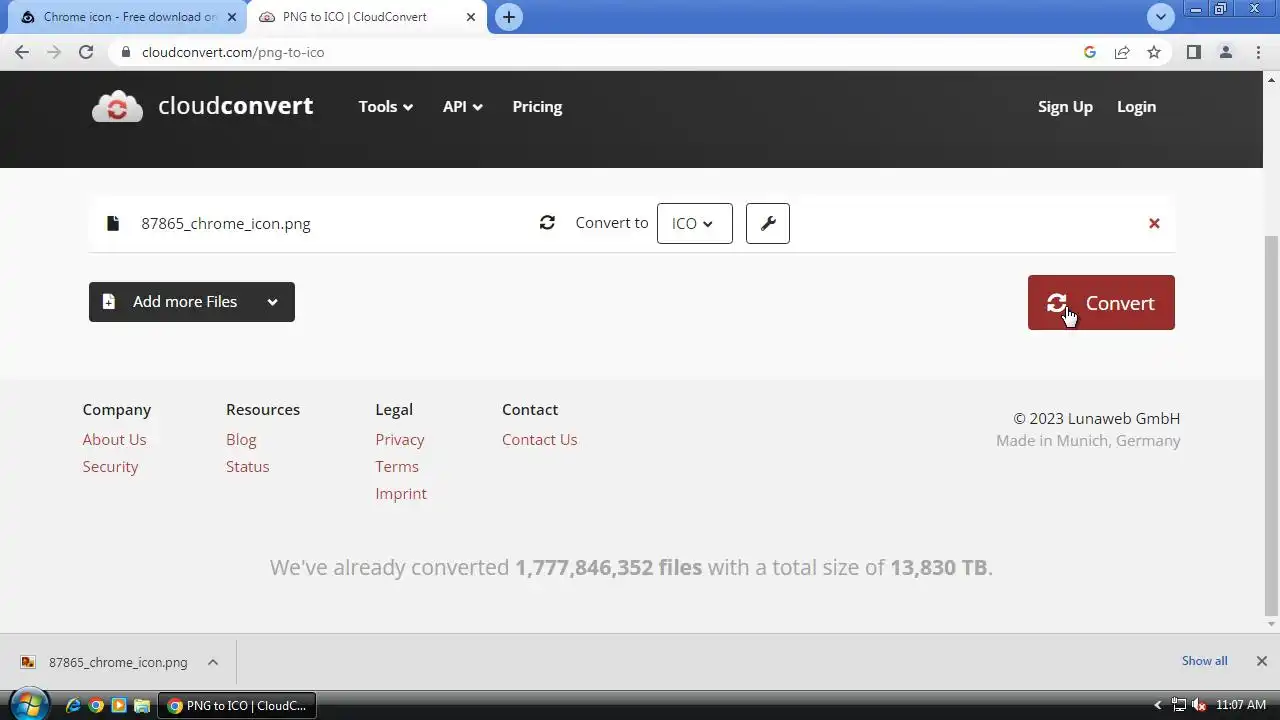Click the network tray icon
This screenshot has width=1280, height=720.
tap(1179, 705)
